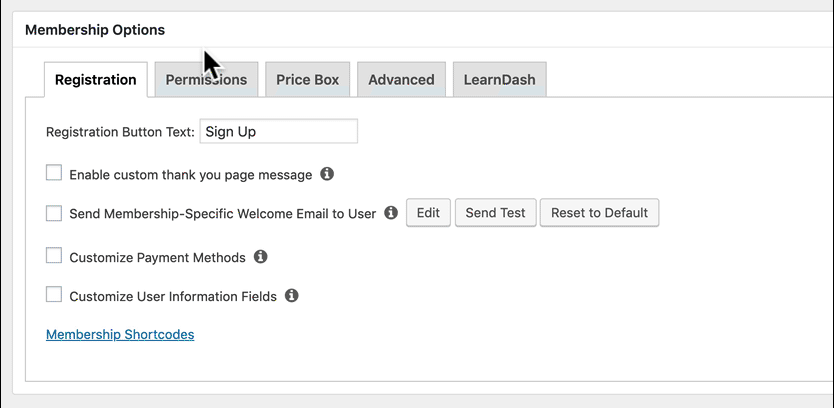This screenshot has height=408, width=834.
Task: Click the Reset to Default button
Action: click(599, 213)
